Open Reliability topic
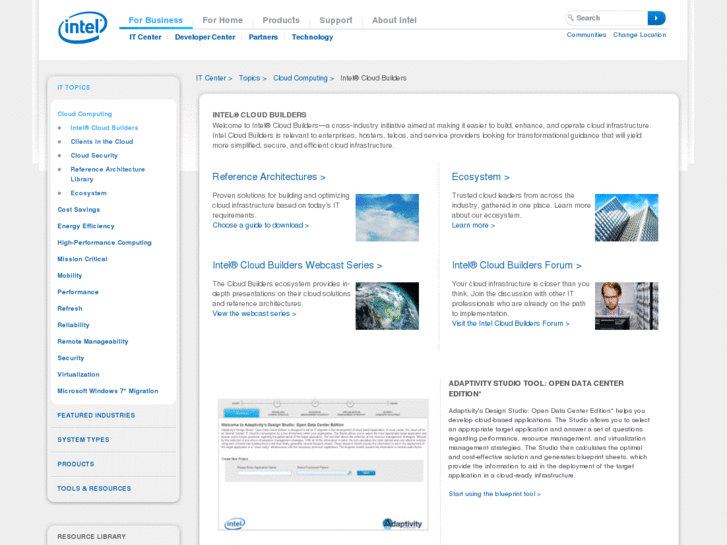 [x=73, y=325]
